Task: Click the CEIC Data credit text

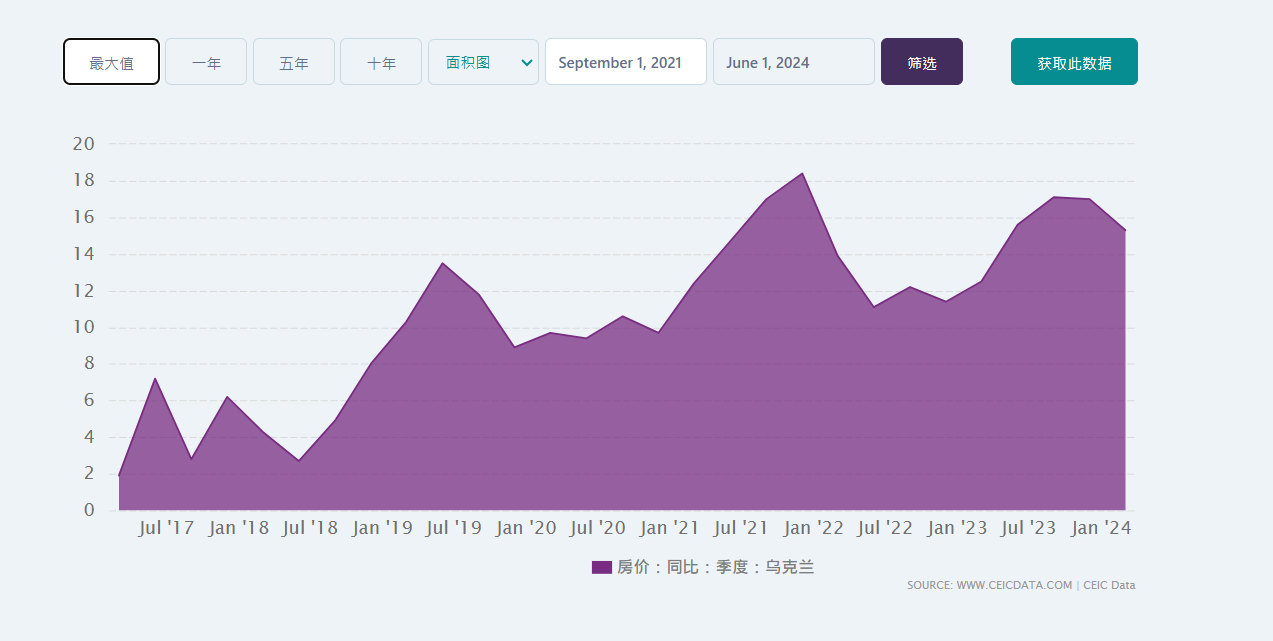Action: 1109,585
